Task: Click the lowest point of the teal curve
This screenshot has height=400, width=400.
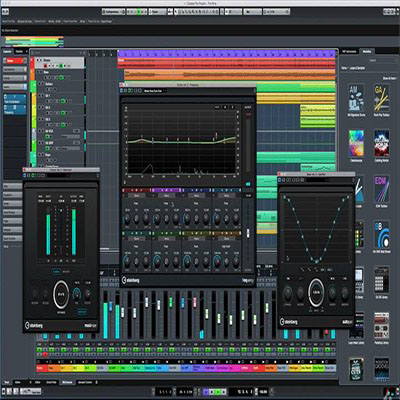Action: coord(316,261)
